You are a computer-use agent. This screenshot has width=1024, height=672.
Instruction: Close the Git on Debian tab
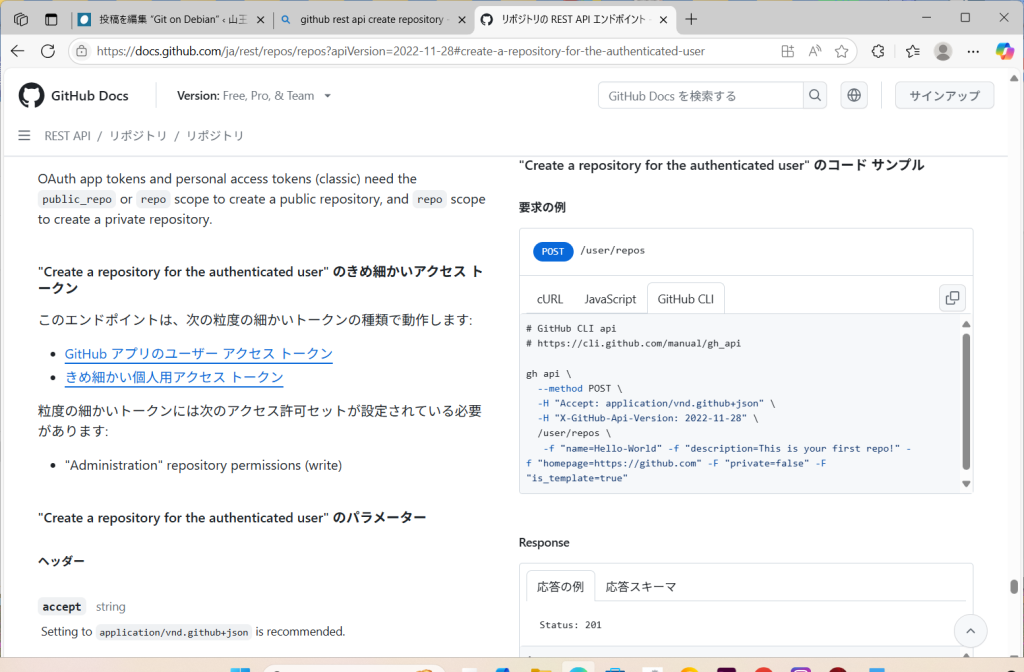pos(261,20)
